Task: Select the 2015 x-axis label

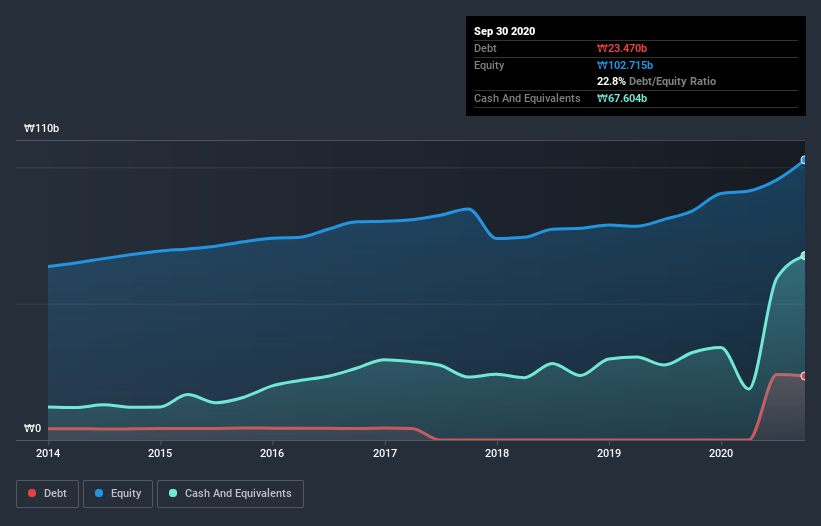Action: point(160,453)
